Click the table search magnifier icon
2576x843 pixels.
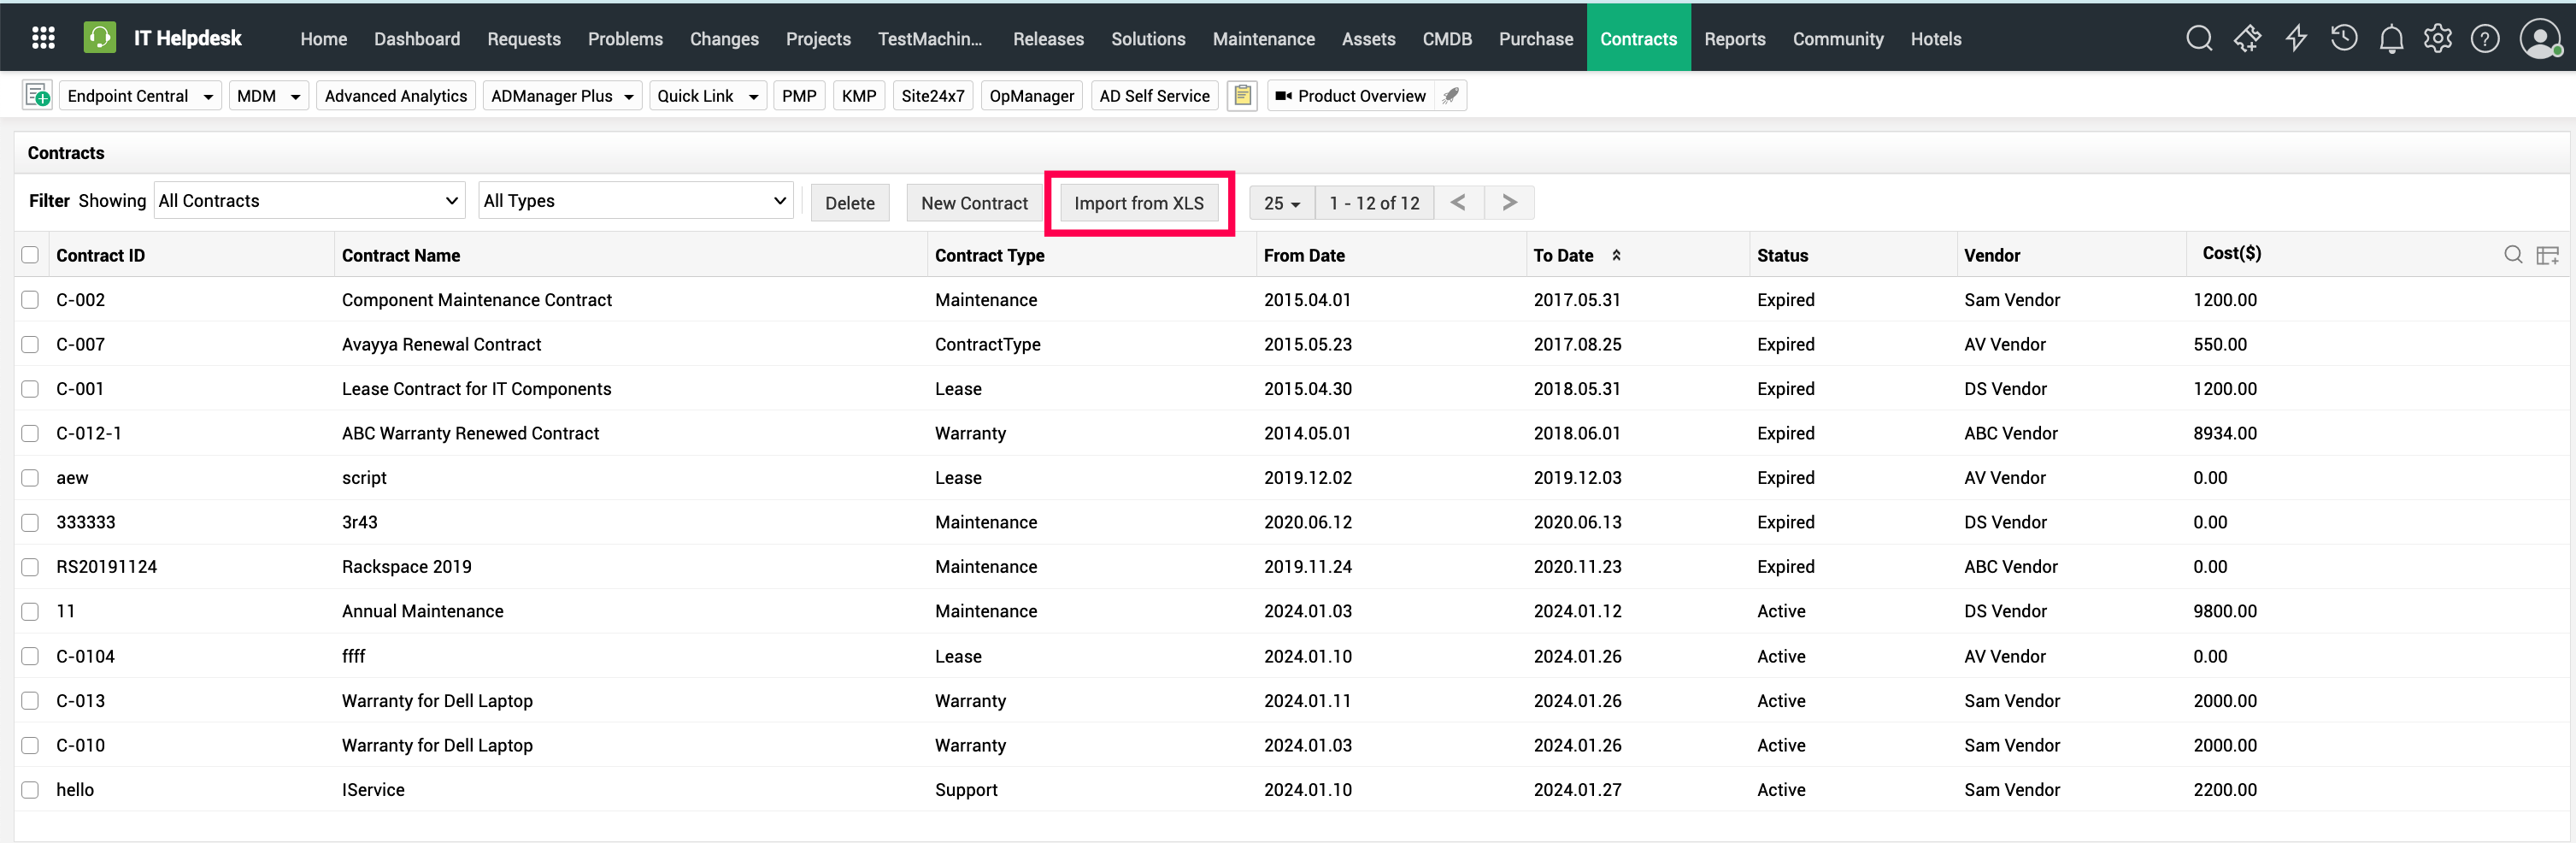pyautogui.click(x=2512, y=254)
